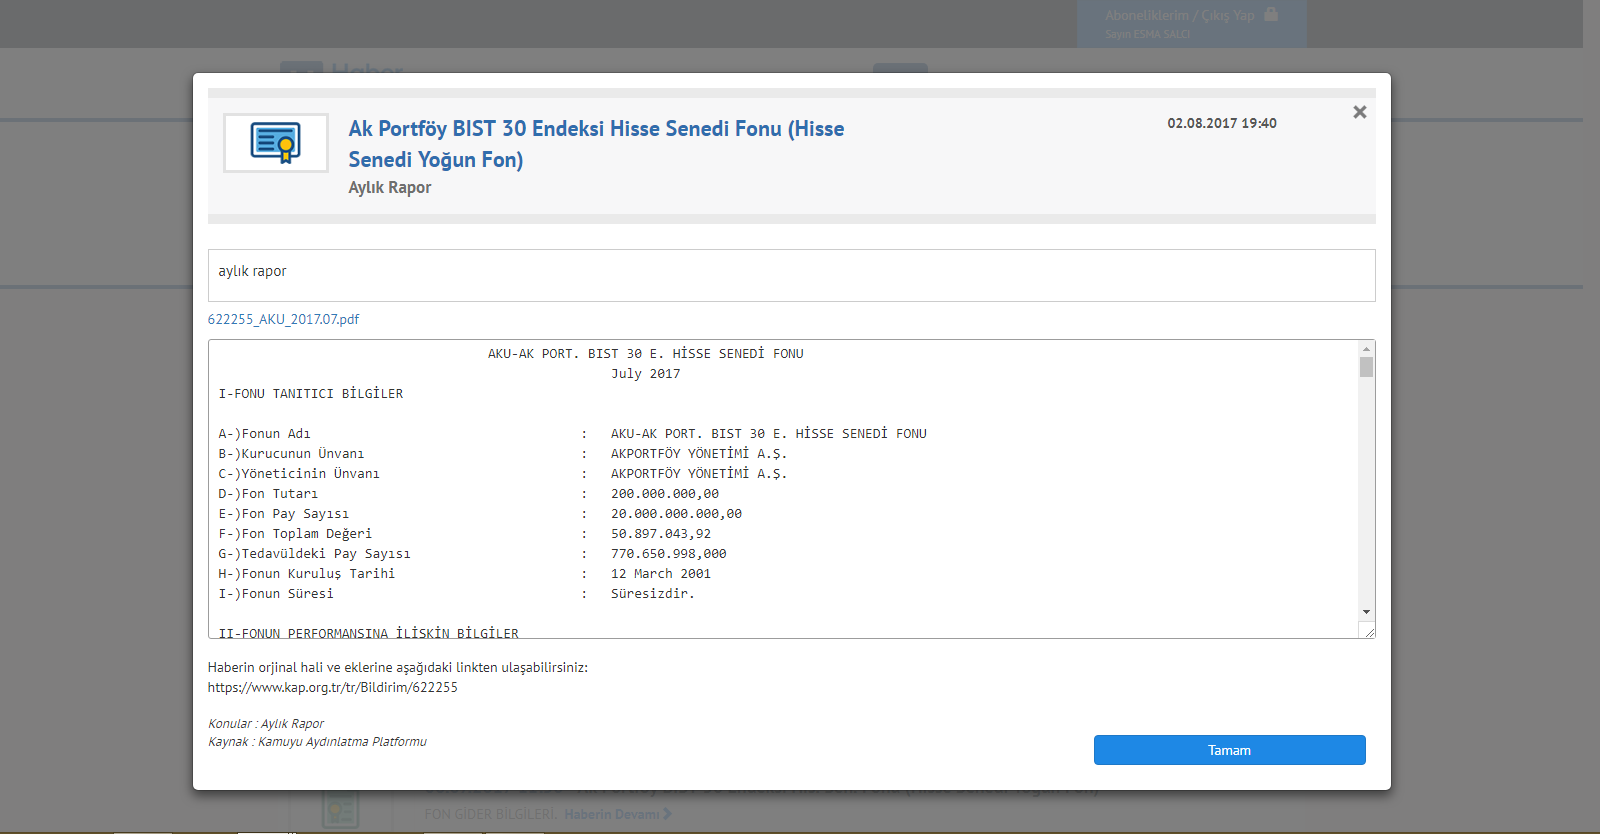
Task: Click the report text scrollbar thumb
Action: coord(1366,367)
